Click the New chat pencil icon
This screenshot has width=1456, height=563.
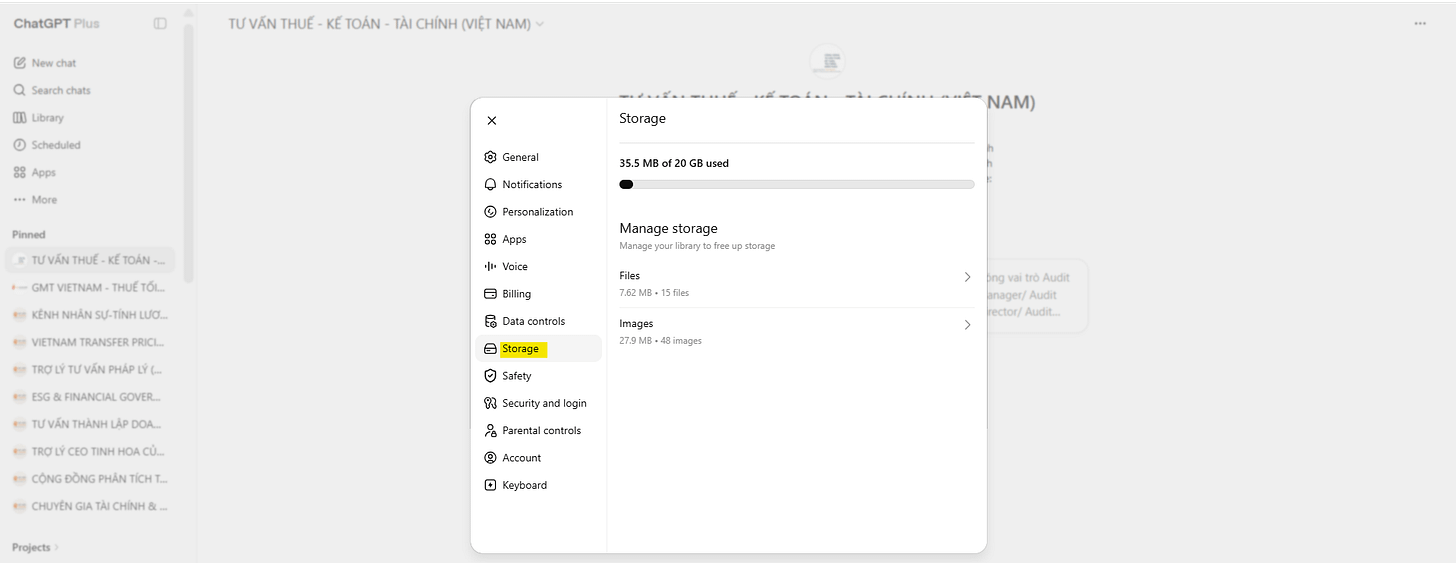coord(19,63)
